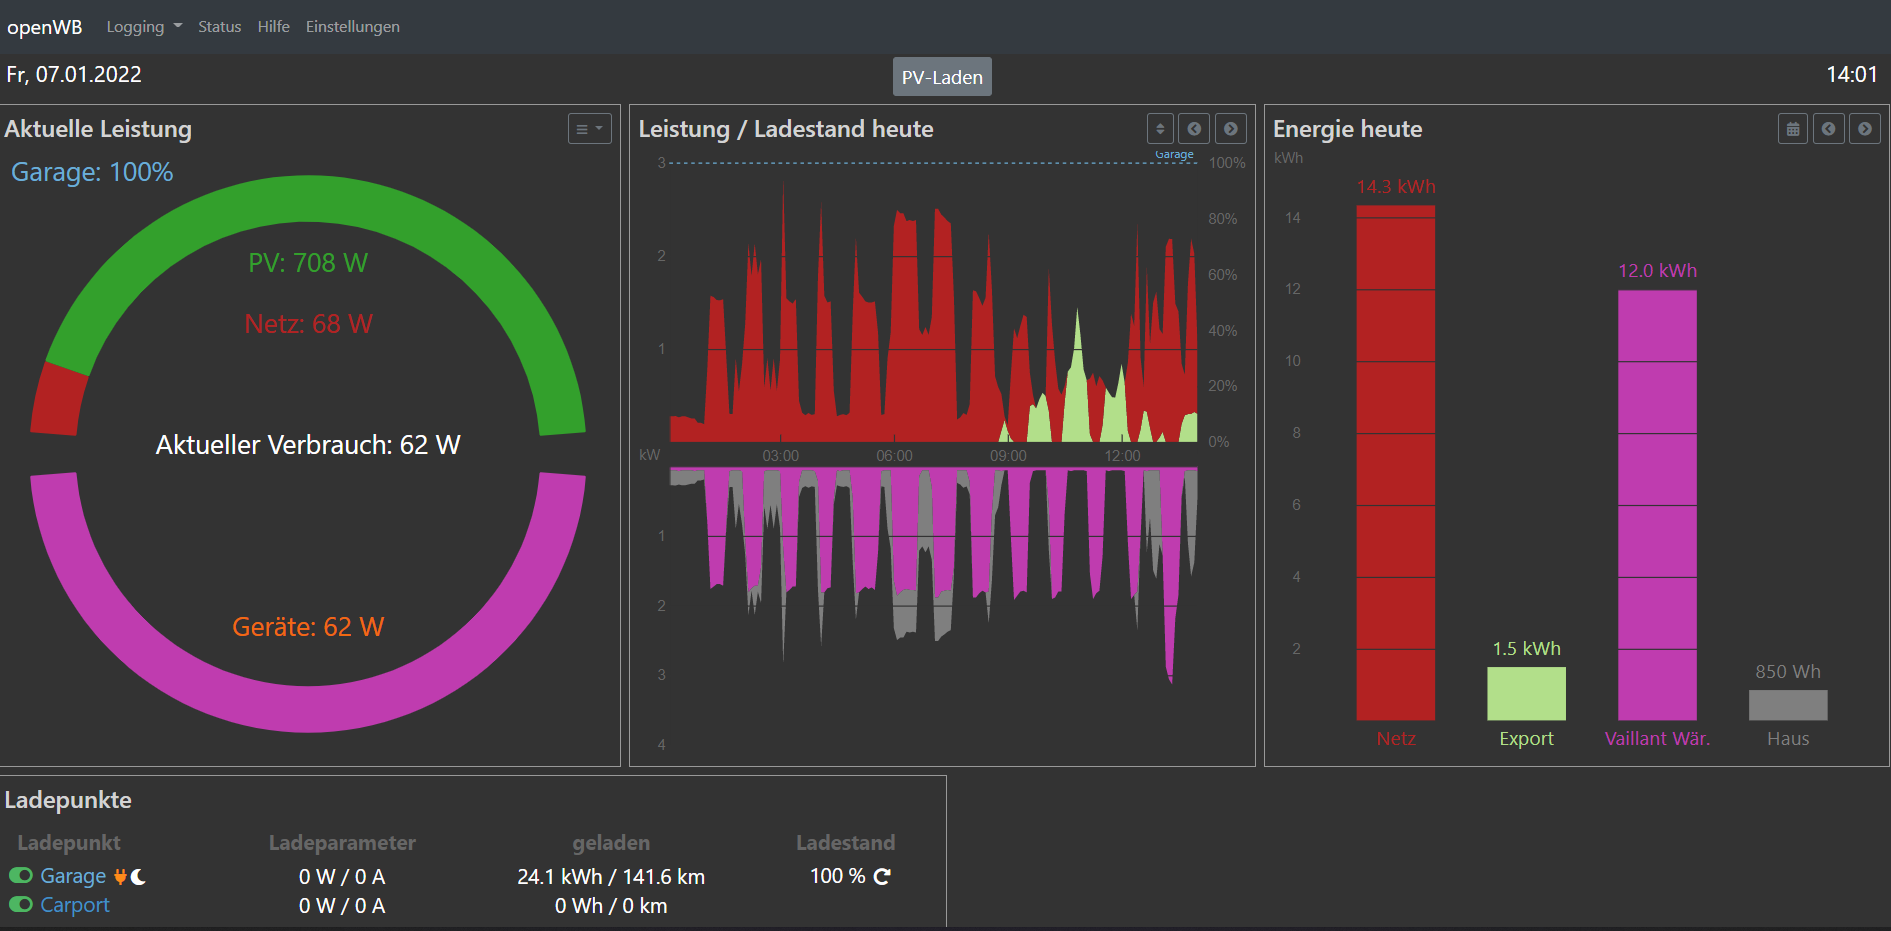Image resolution: width=1891 pixels, height=931 pixels.
Task: Disable the Carport charge point toggle
Action: [21, 905]
